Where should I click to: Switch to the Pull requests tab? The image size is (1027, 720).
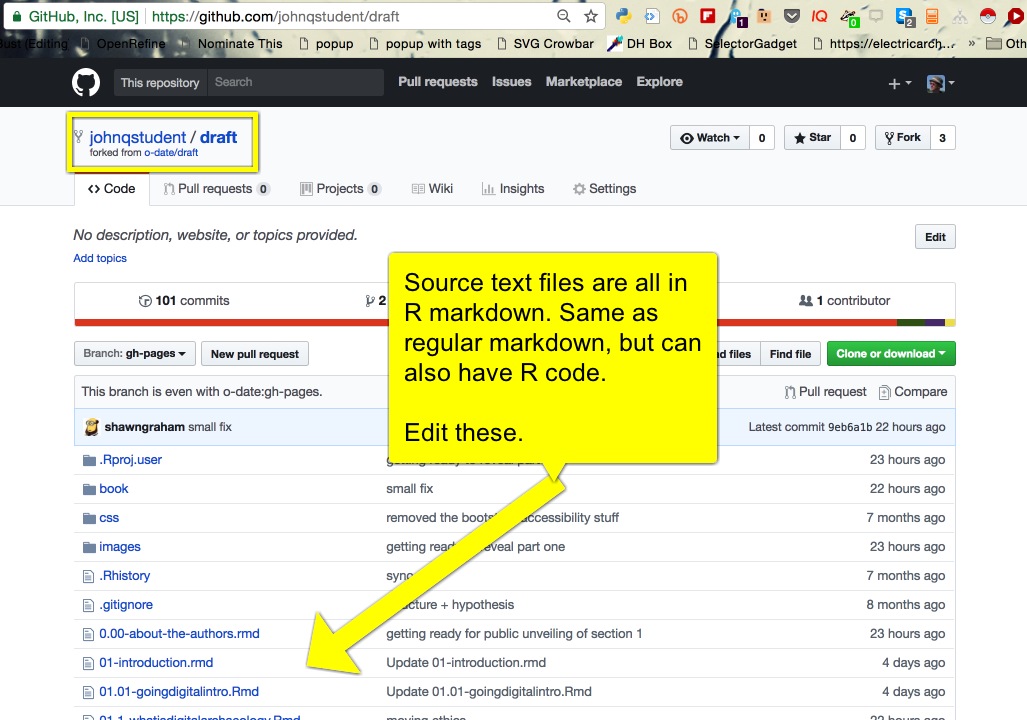216,189
